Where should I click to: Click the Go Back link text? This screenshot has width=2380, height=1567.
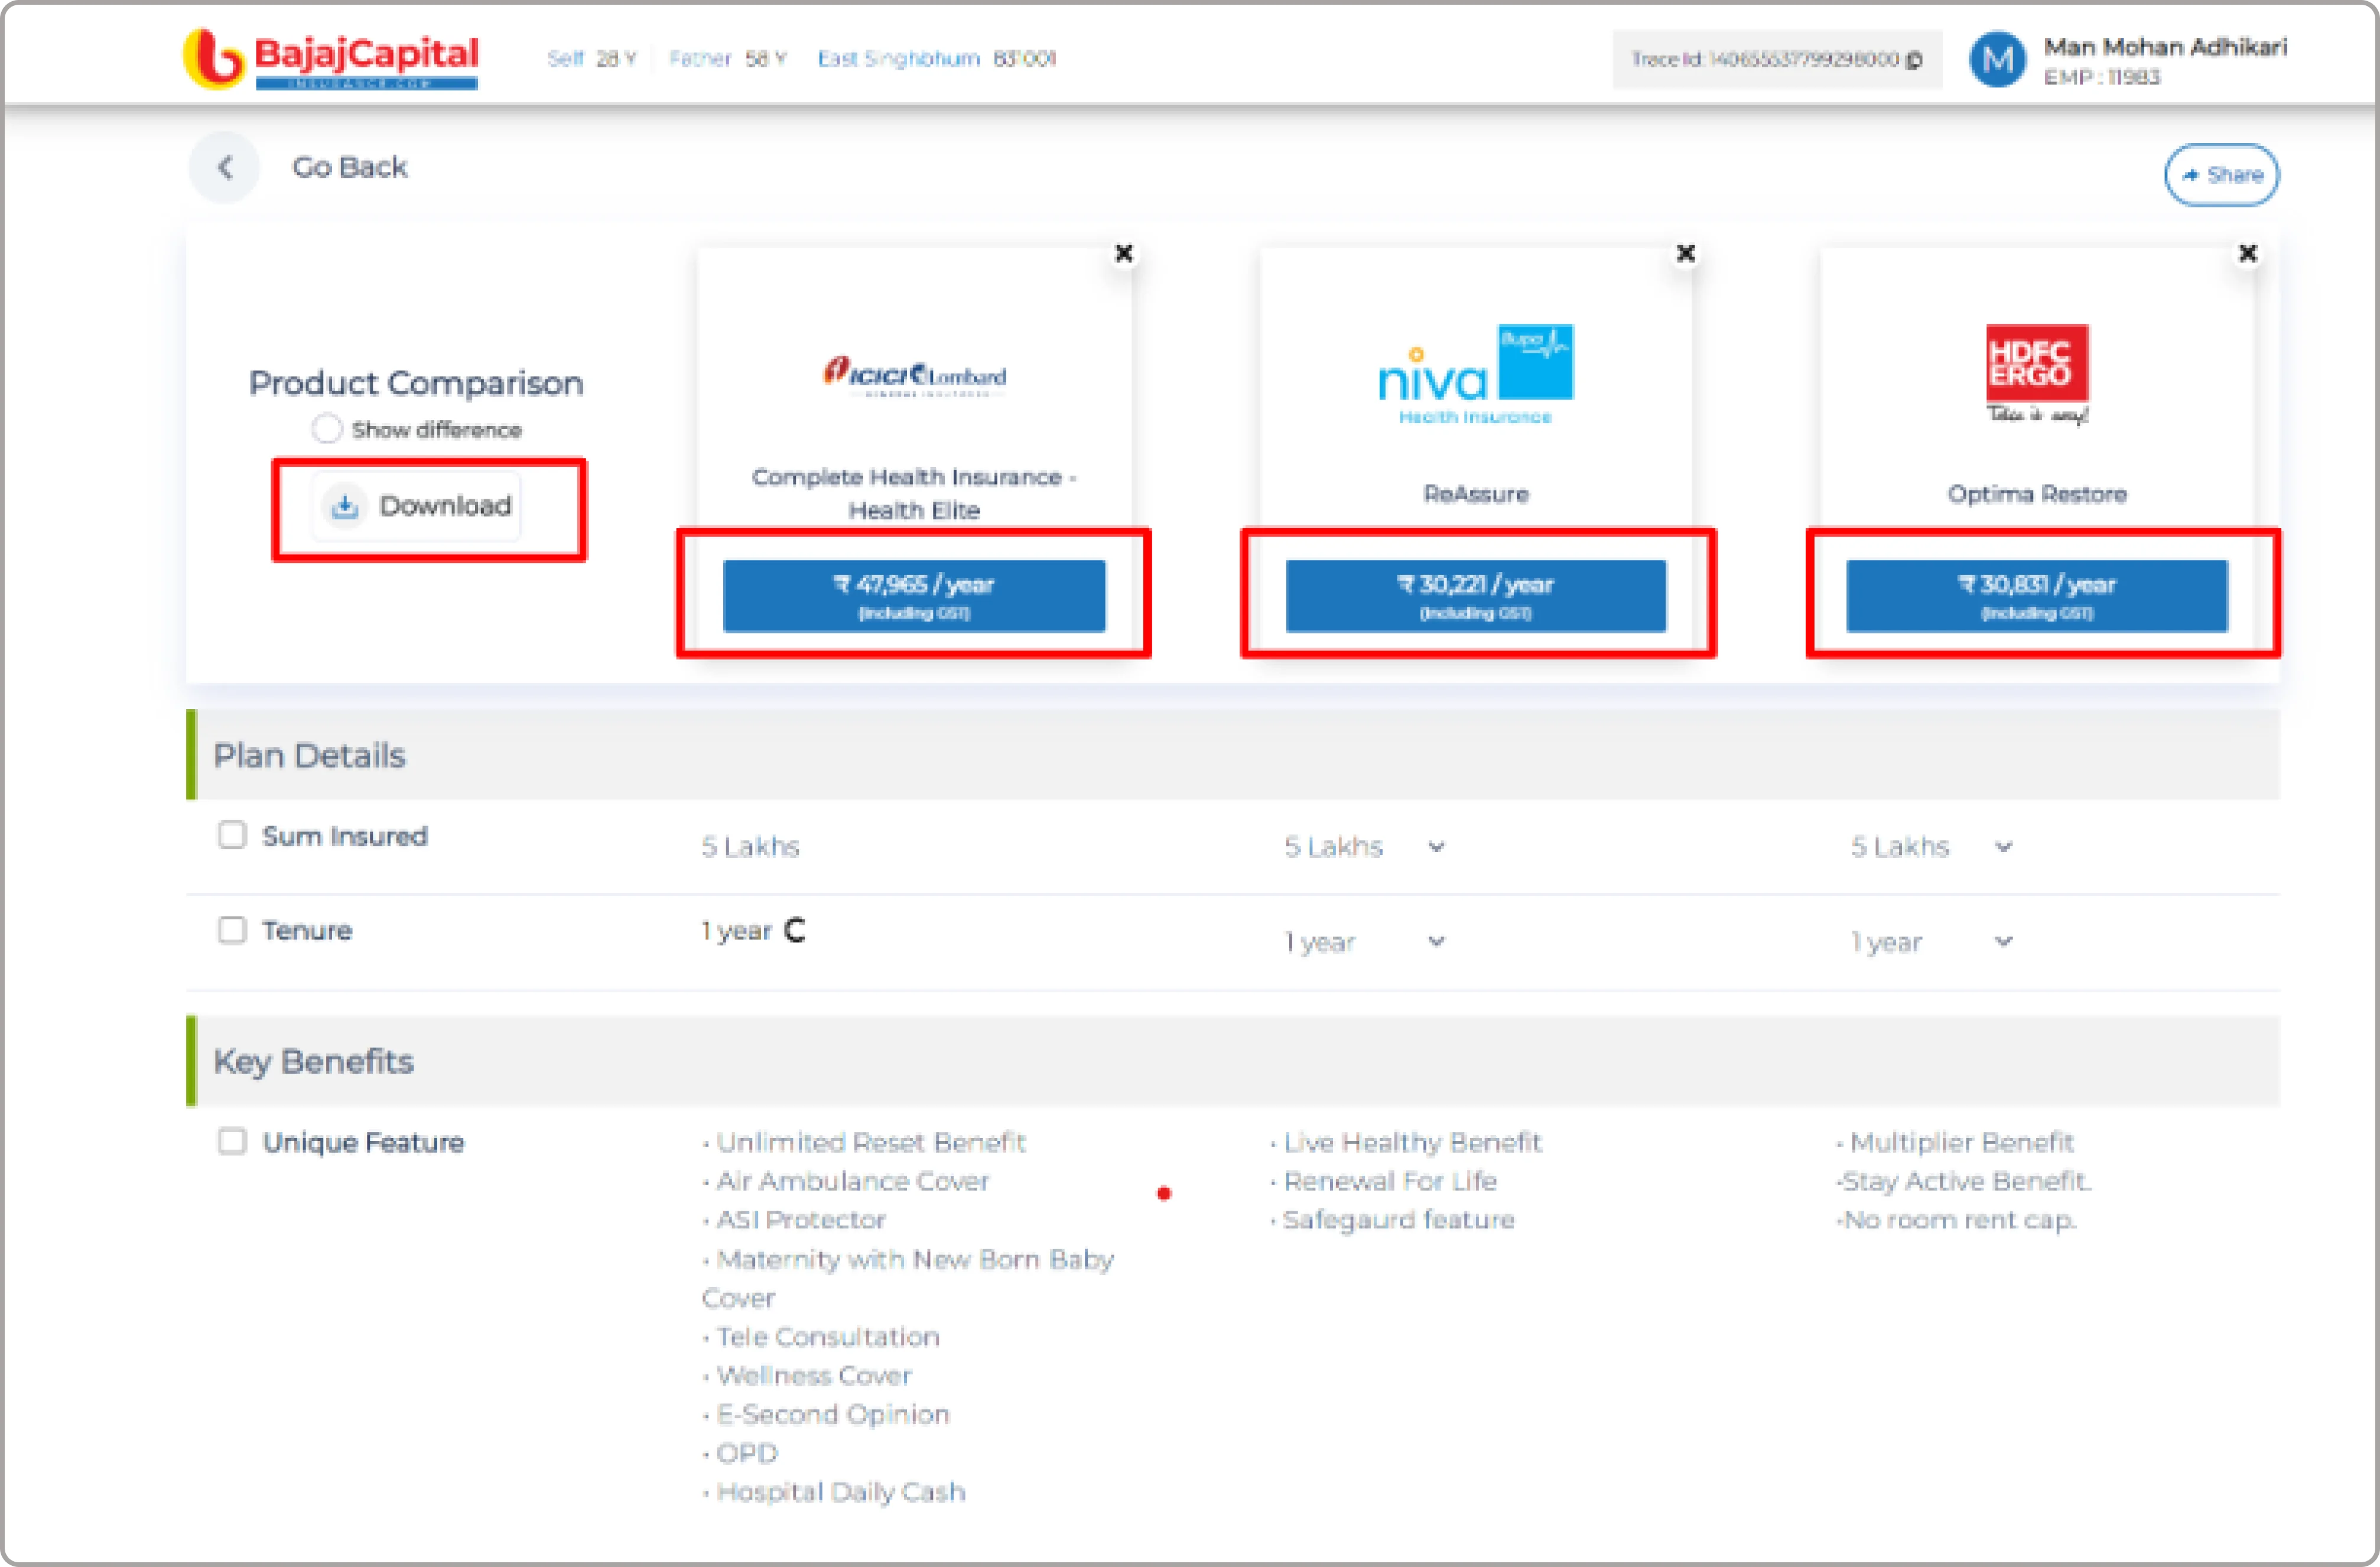(350, 167)
